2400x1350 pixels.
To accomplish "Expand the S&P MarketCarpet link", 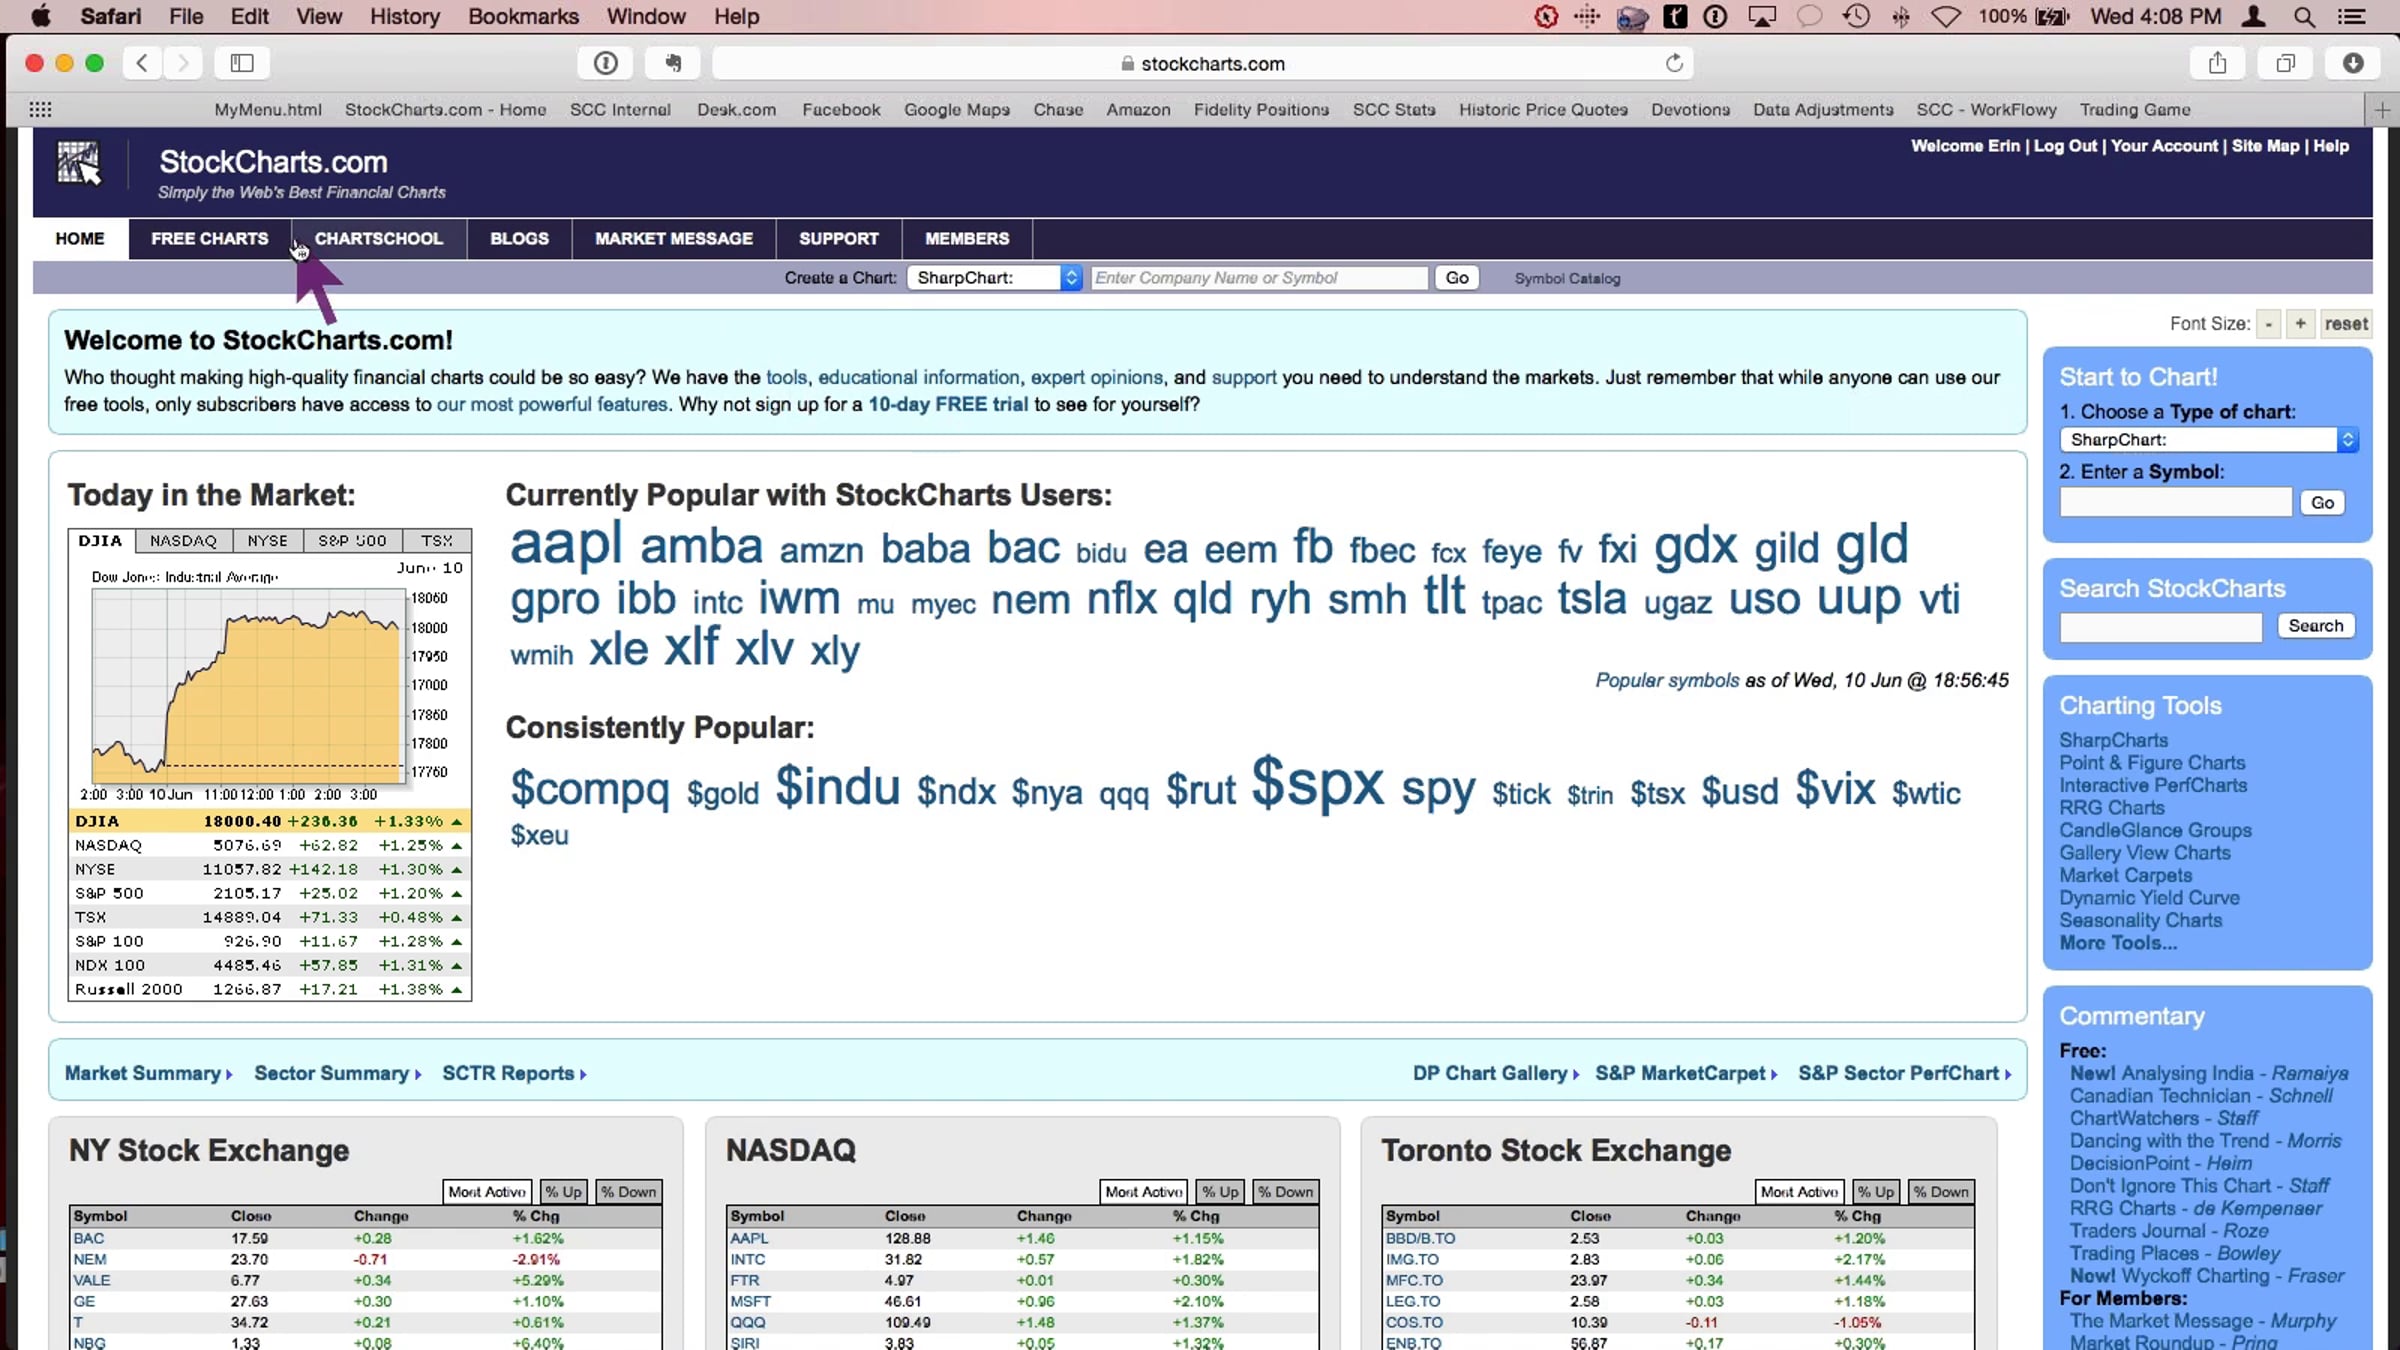I will coord(1686,1073).
